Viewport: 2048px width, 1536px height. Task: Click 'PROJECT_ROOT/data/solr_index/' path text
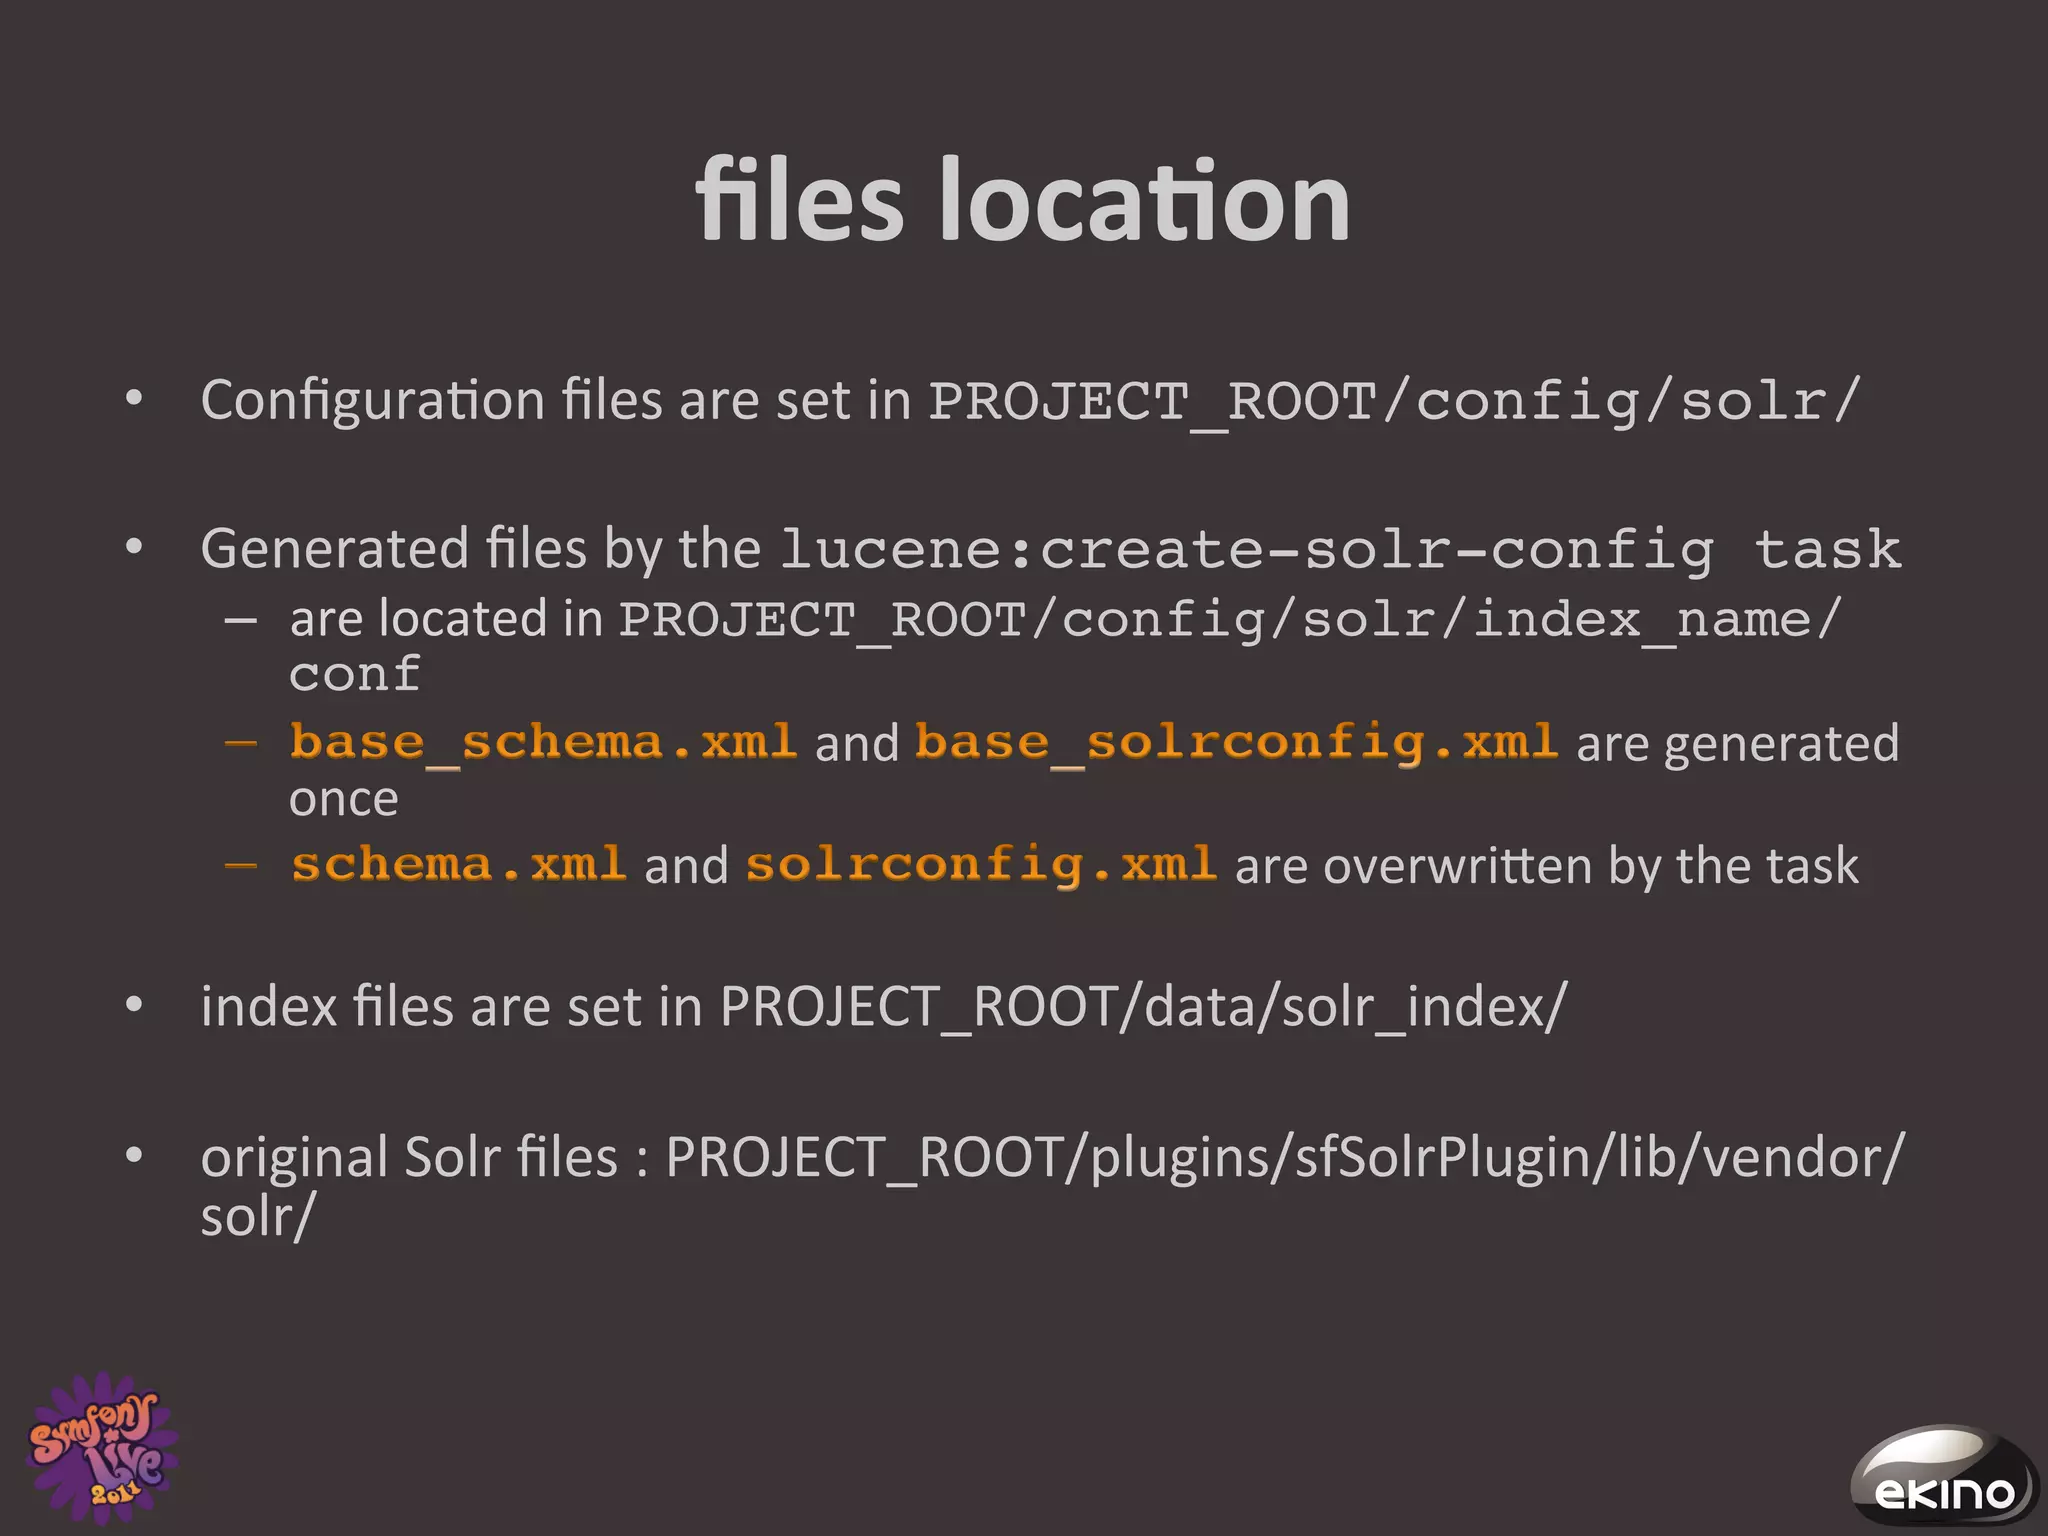pos(1143,1006)
